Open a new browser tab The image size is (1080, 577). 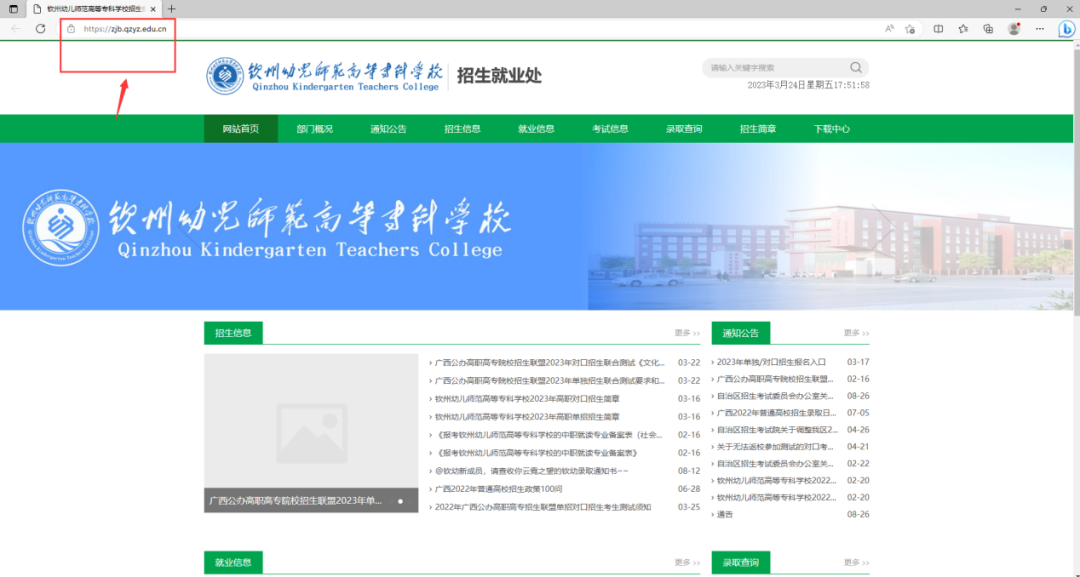[x=172, y=8]
